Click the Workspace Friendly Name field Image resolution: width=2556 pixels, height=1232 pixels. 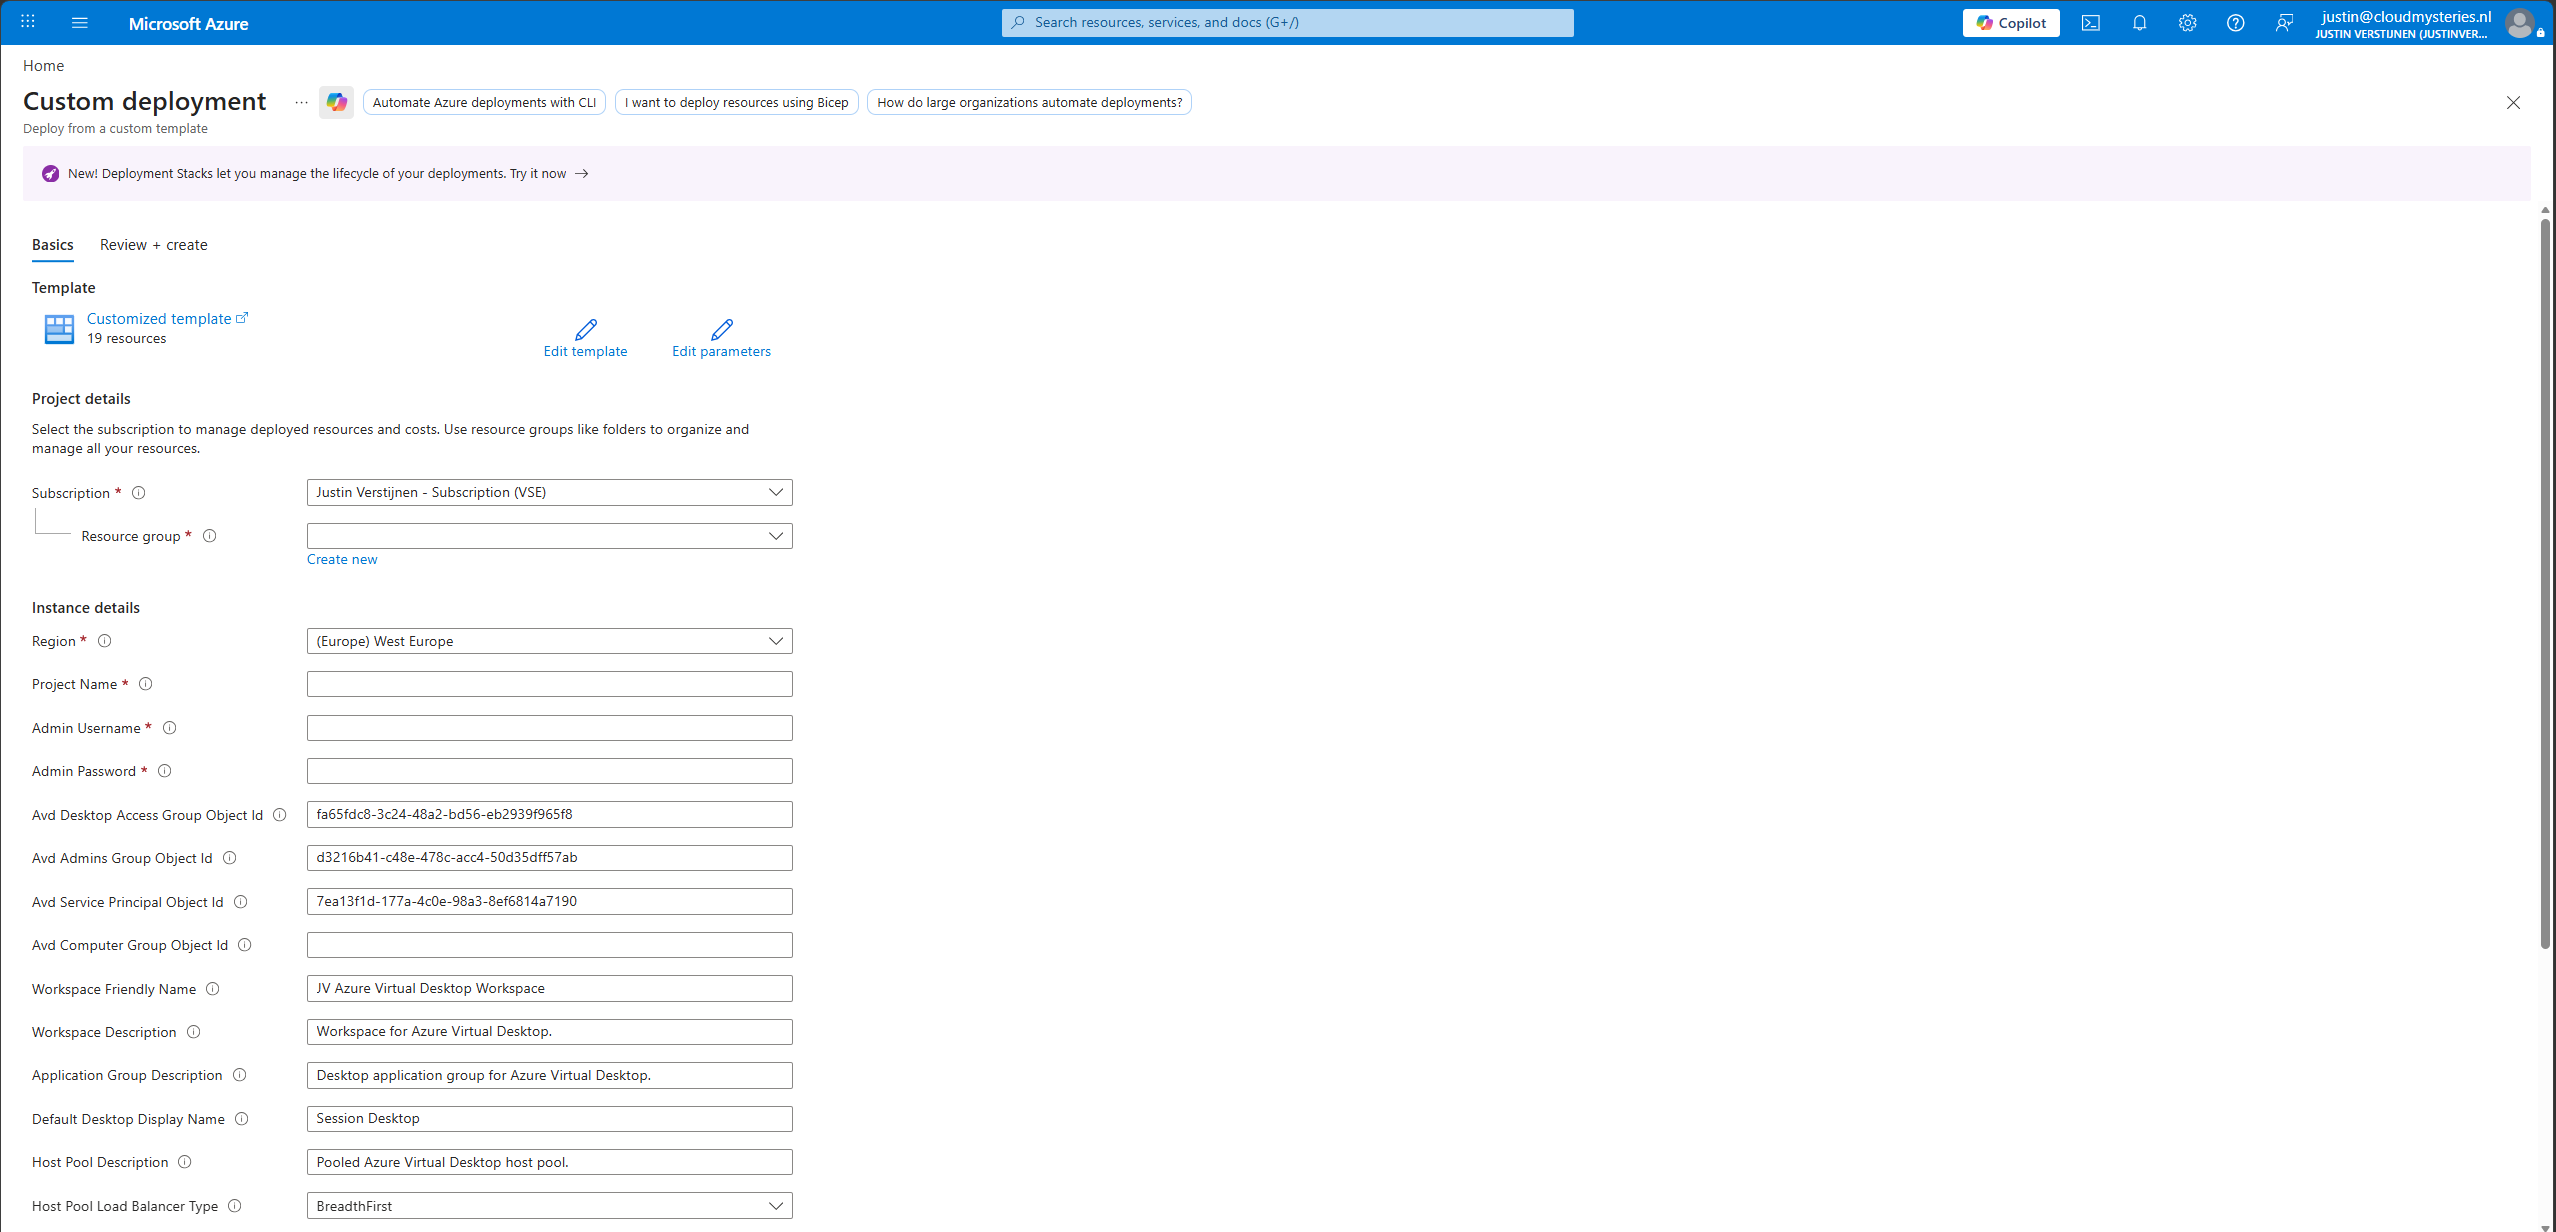[550, 988]
